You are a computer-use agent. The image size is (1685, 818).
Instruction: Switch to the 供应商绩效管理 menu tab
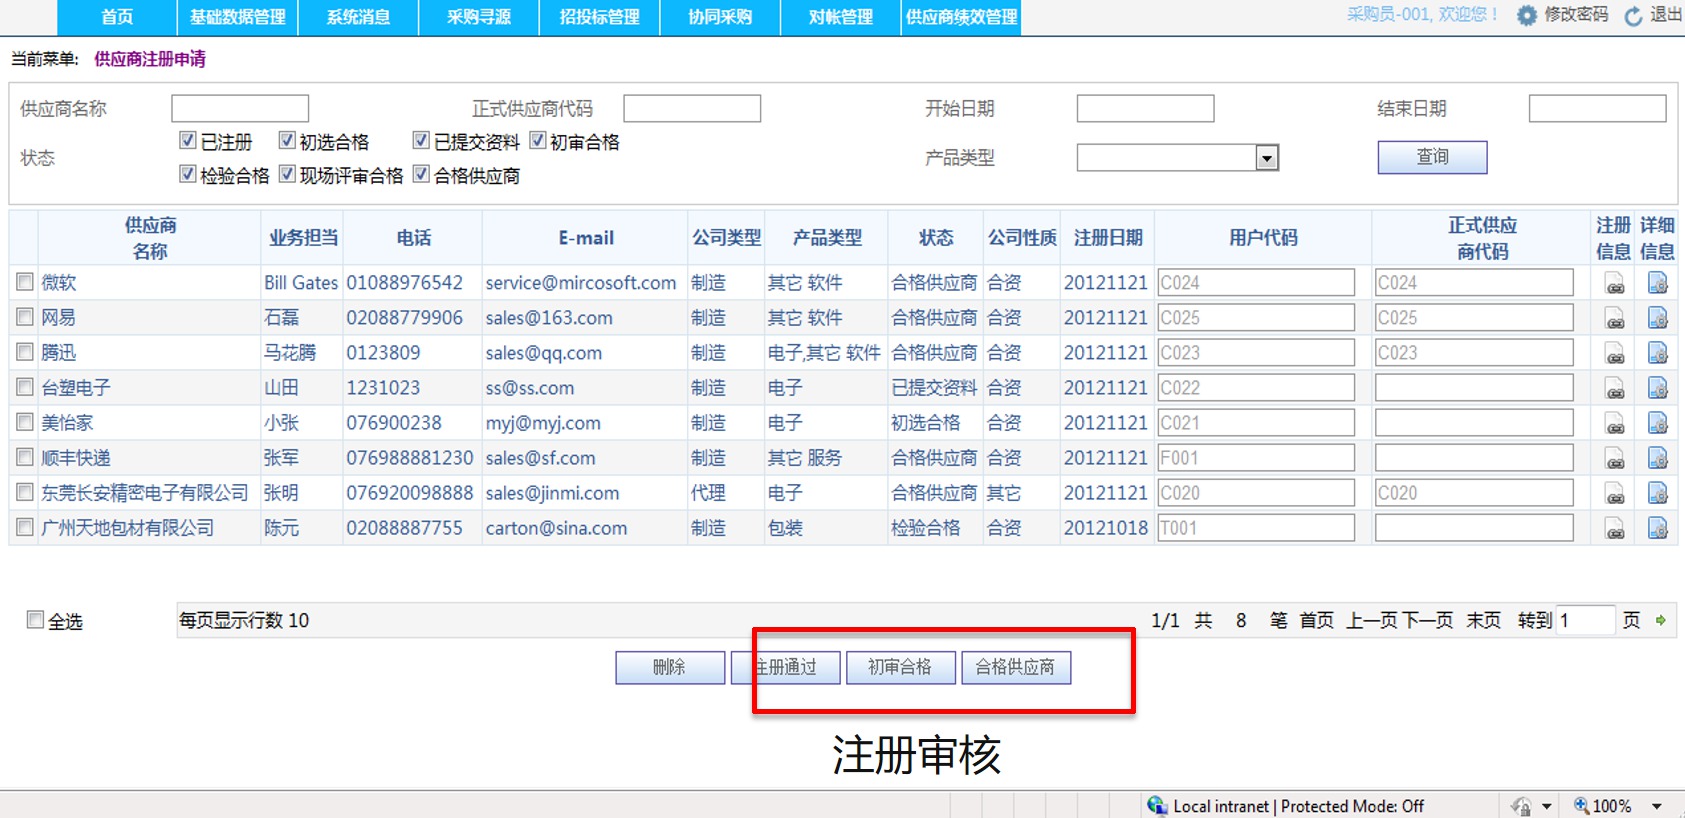[961, 17]
